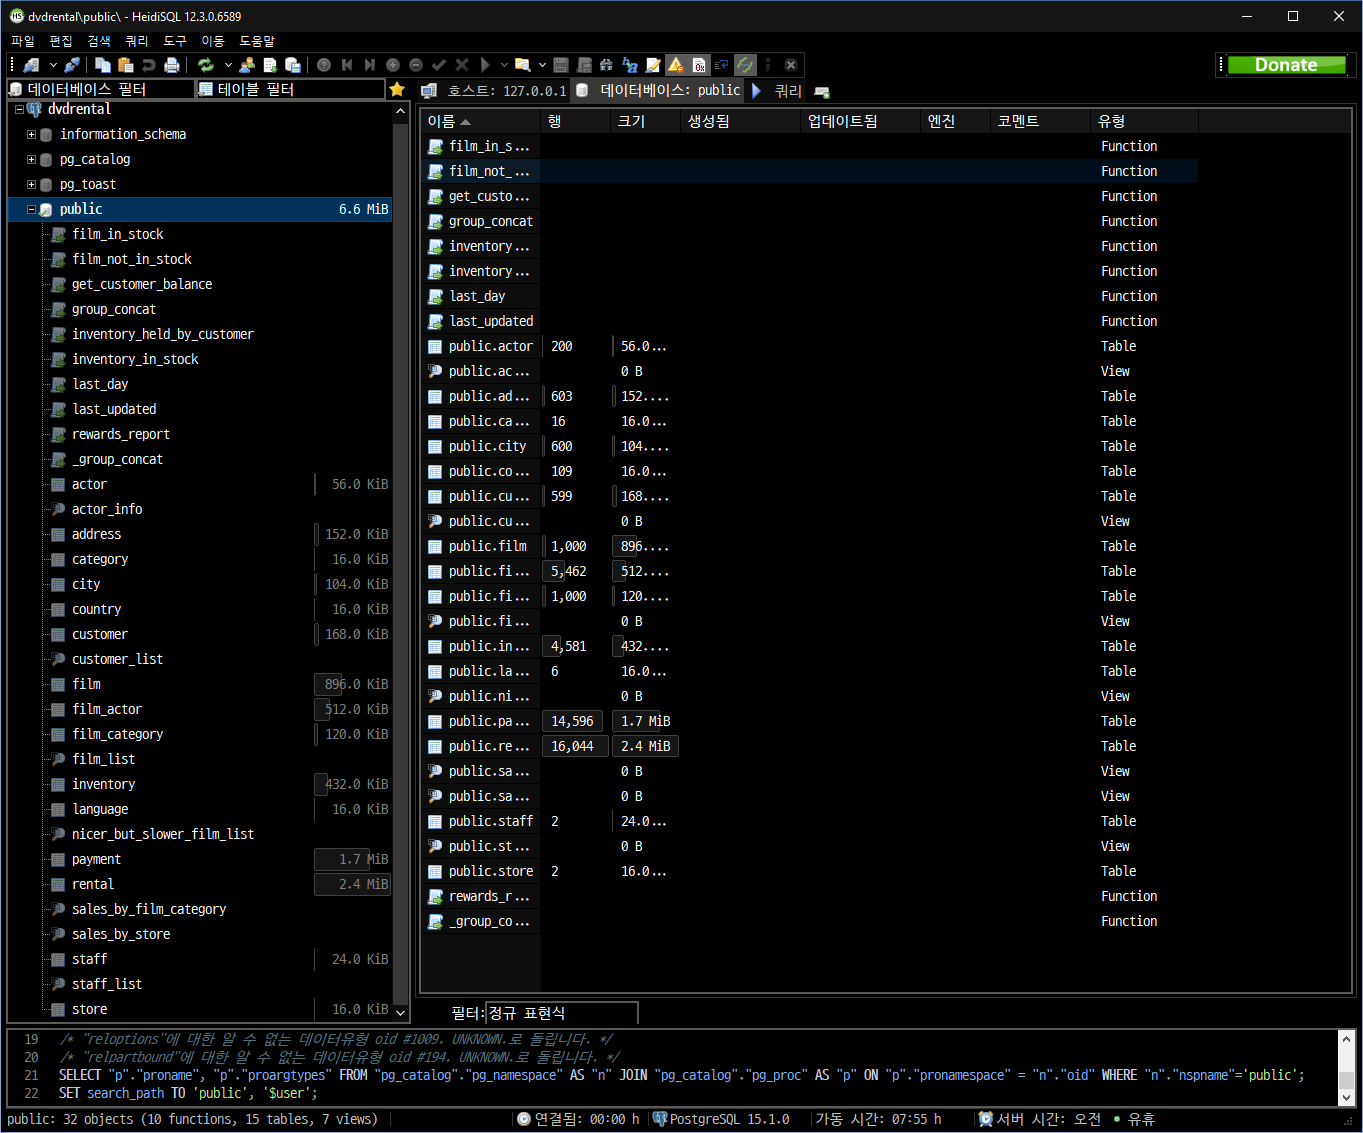Open the refresh dropdown arrow

228,65
